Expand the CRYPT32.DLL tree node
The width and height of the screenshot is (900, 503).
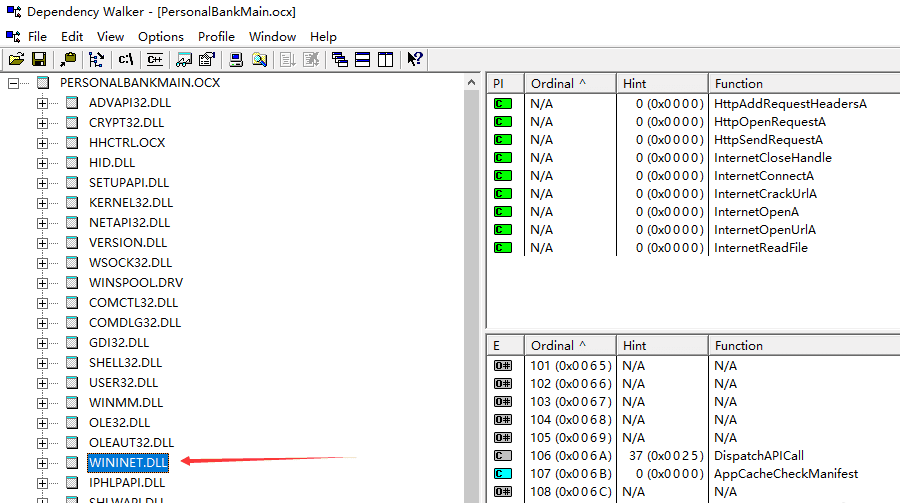pos(42,123)
